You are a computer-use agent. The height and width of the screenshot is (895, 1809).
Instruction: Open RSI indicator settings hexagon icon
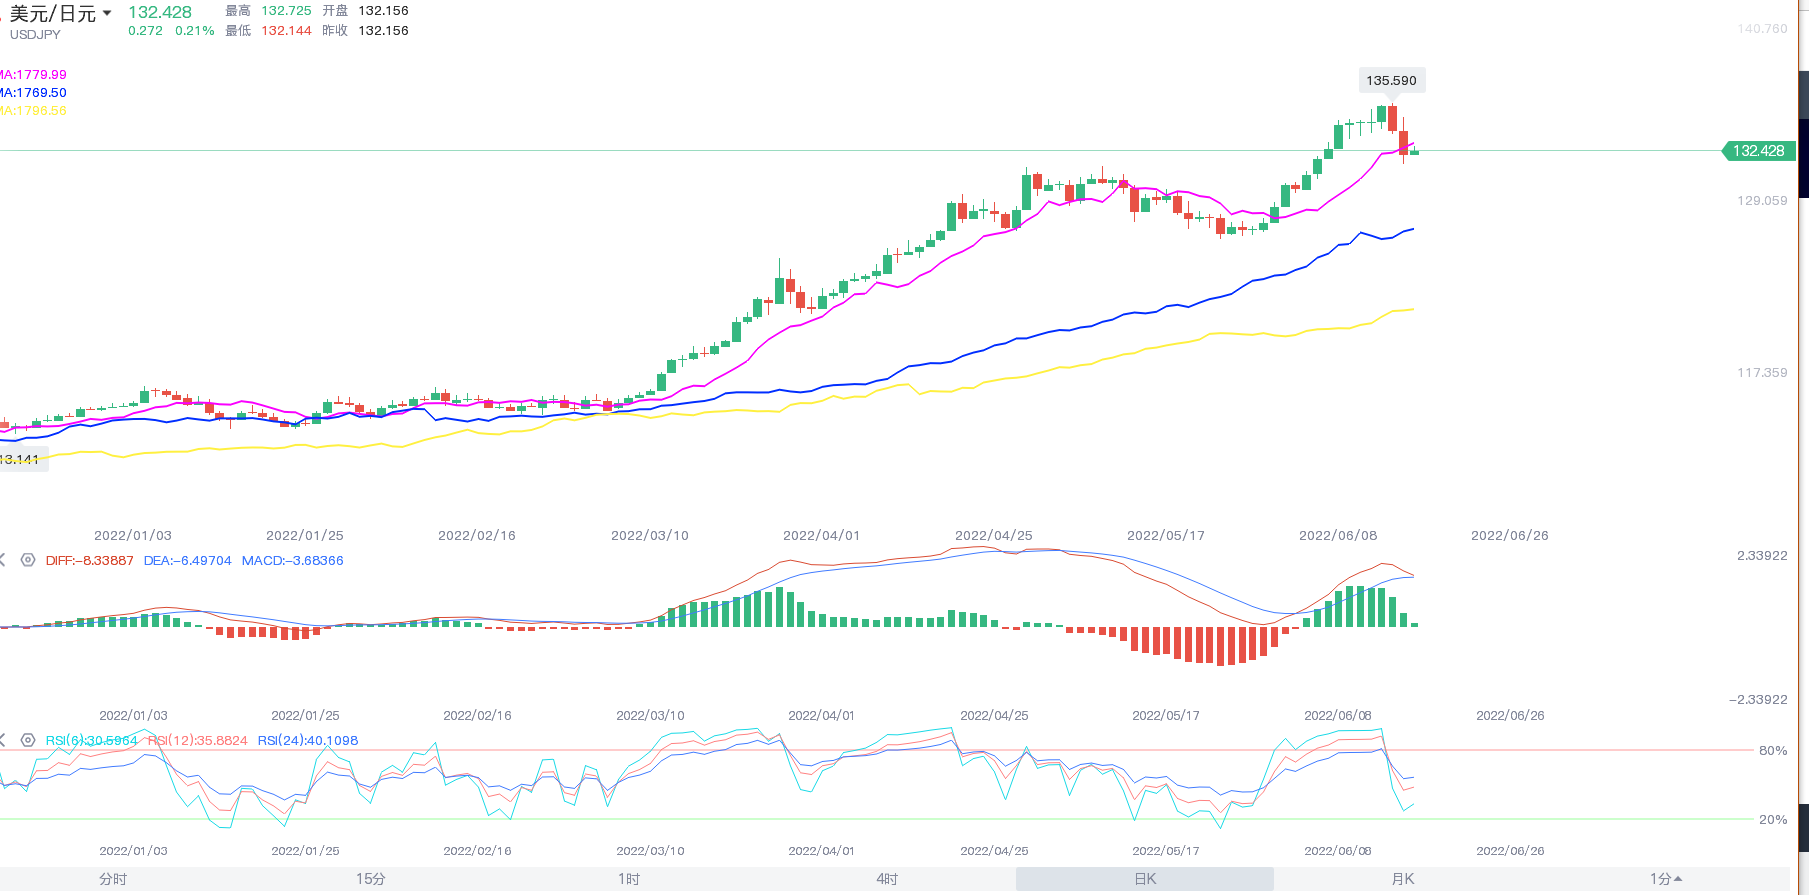click(x=28, y=741)
